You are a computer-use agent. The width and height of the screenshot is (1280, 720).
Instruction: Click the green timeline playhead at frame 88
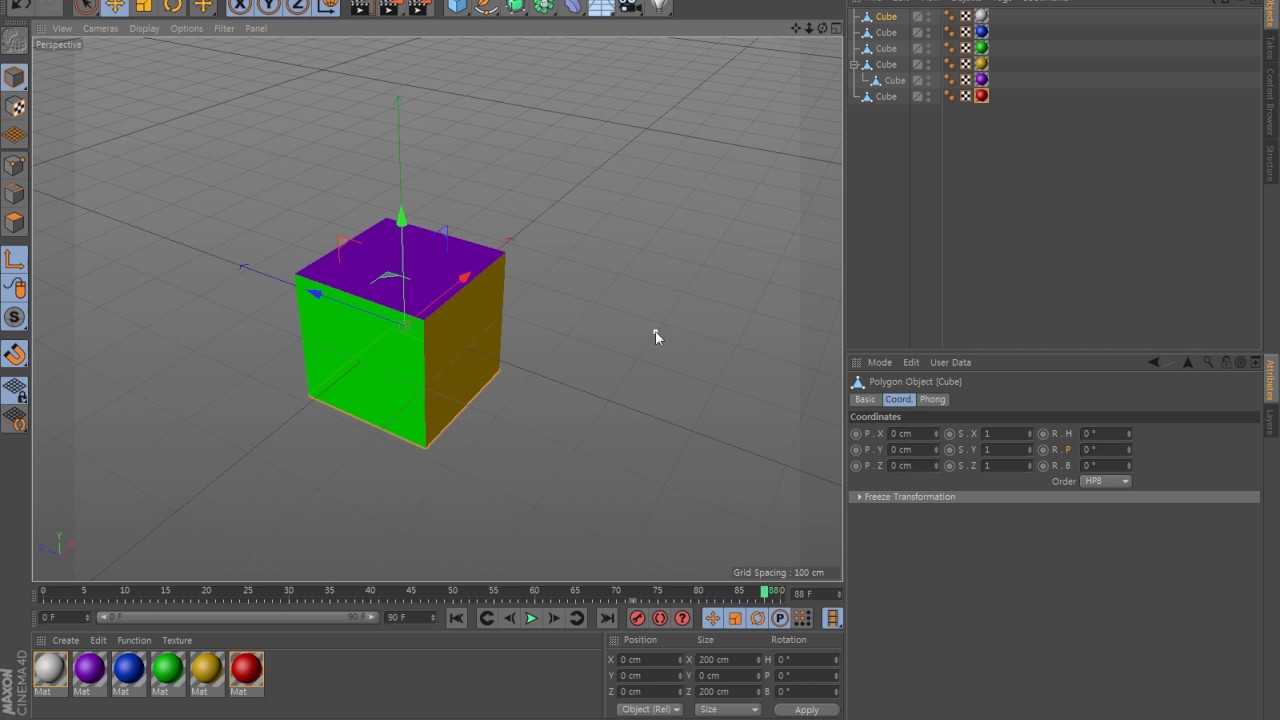pos(765,592)
